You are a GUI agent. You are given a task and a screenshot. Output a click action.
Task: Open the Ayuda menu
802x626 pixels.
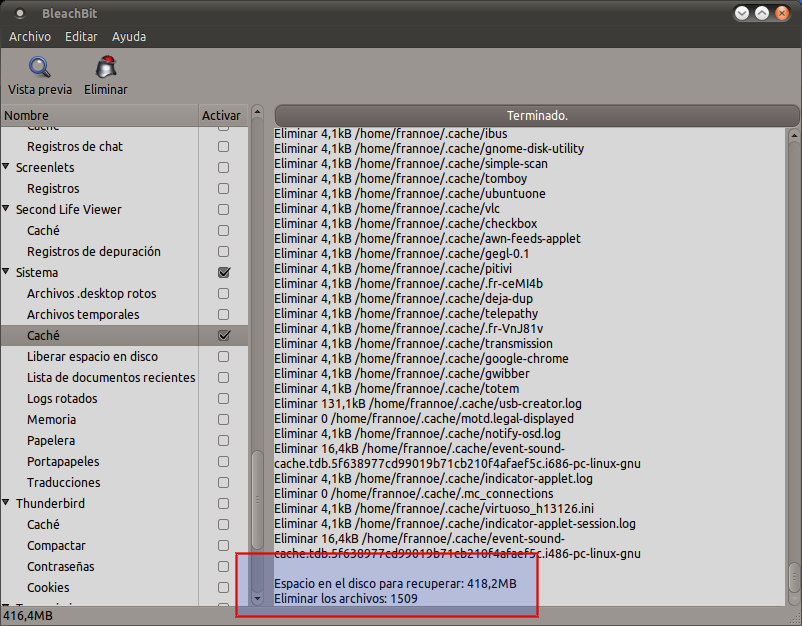(129, 37)
